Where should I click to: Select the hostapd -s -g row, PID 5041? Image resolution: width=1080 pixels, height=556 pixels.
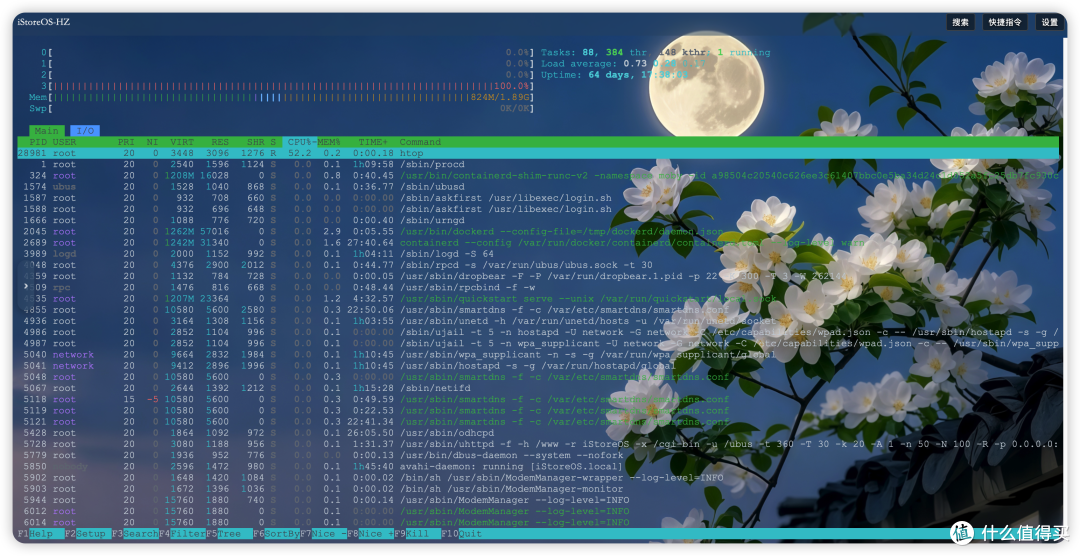538,366
